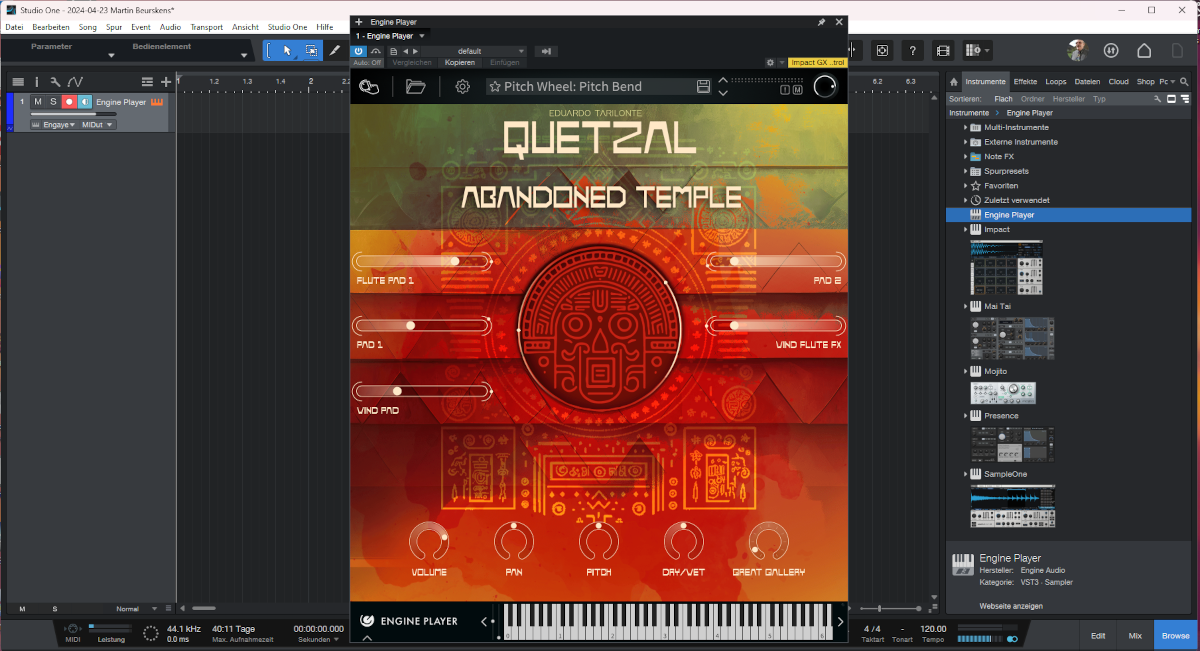Viewport: 1200px width, 651px height.
Task: Open the MIDut output dropdown on track
Action: (x=97, y=125)
